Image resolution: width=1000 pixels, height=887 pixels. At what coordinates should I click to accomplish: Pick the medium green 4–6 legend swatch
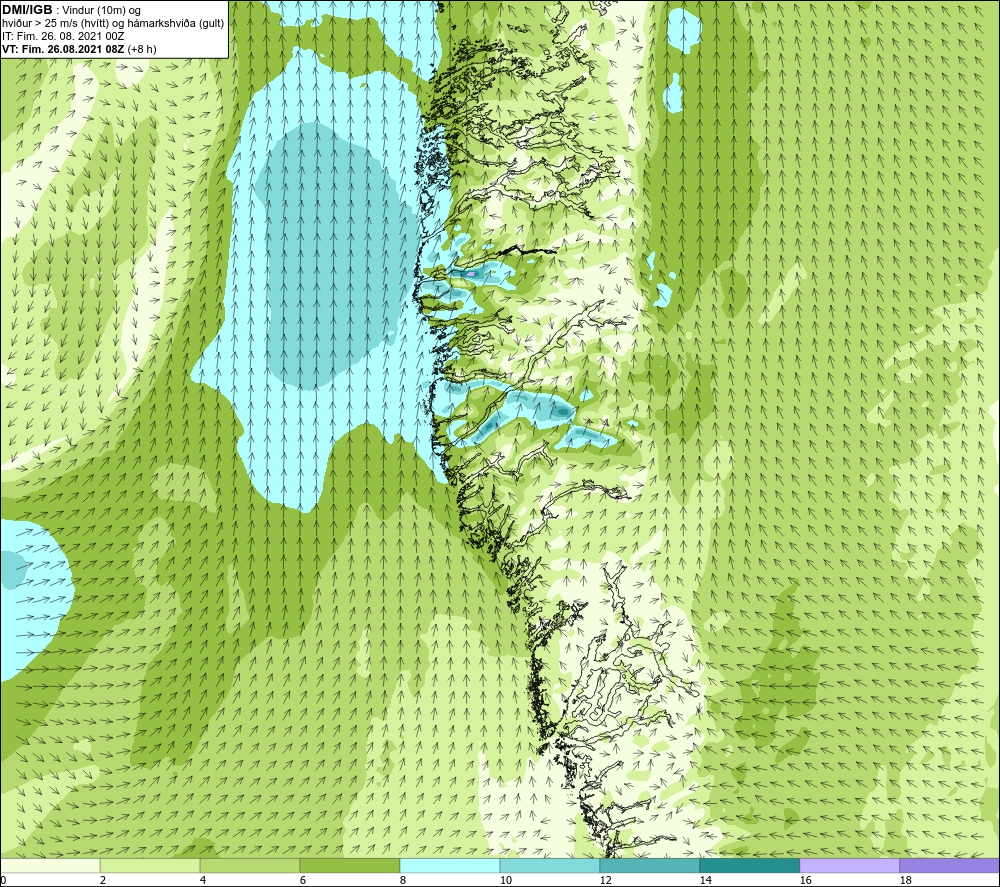[x=250, y=865]
